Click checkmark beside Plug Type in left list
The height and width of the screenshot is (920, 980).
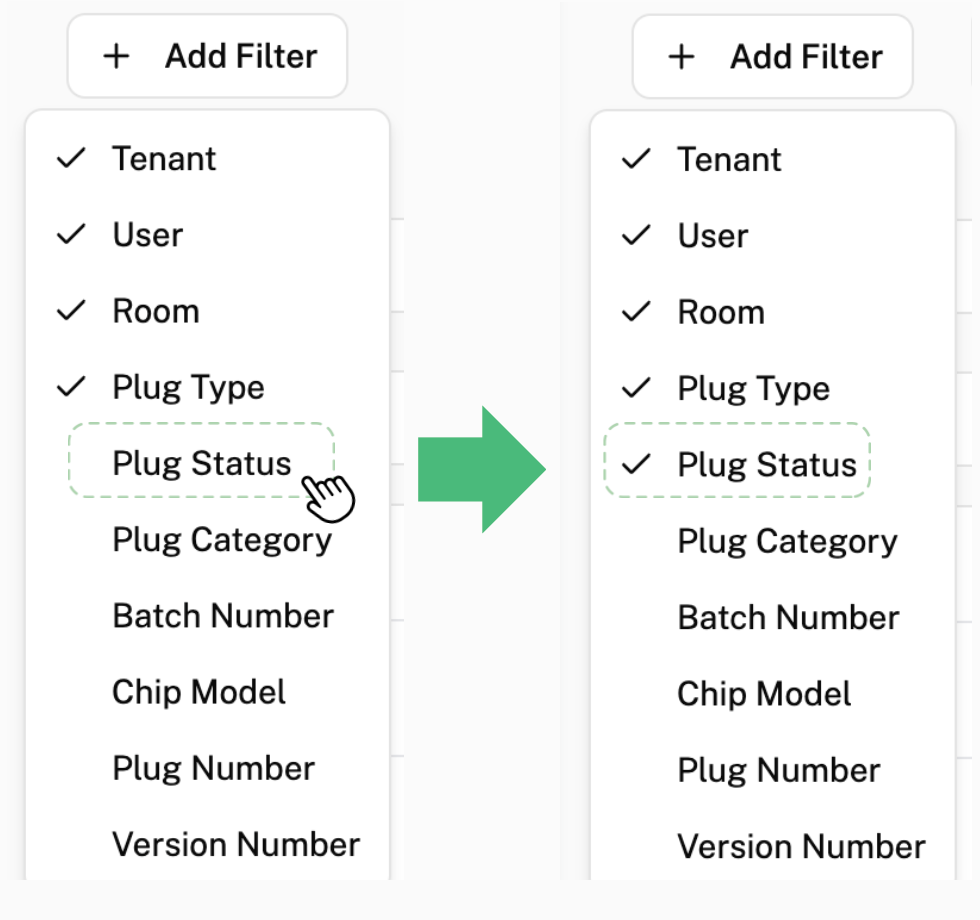pos(71,387)
